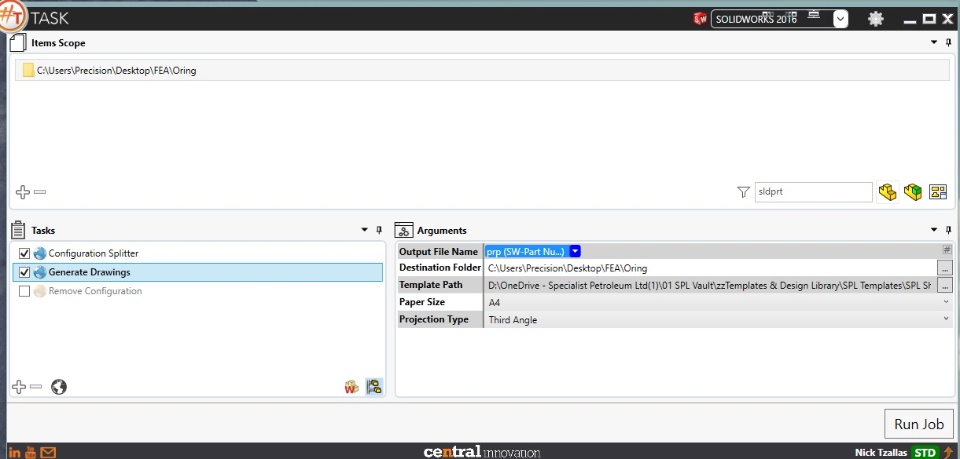
Task: Click the hash button on Output File Name
Action: click(x=947, y=250)
